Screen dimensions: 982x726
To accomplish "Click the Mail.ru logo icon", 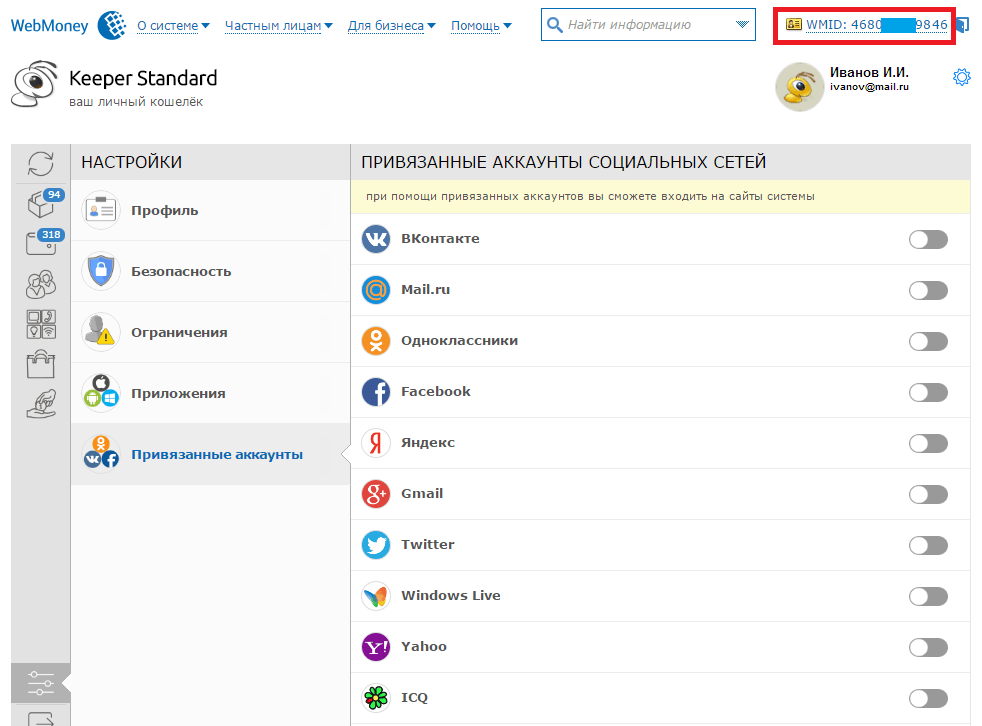I will tap(376, 290).
